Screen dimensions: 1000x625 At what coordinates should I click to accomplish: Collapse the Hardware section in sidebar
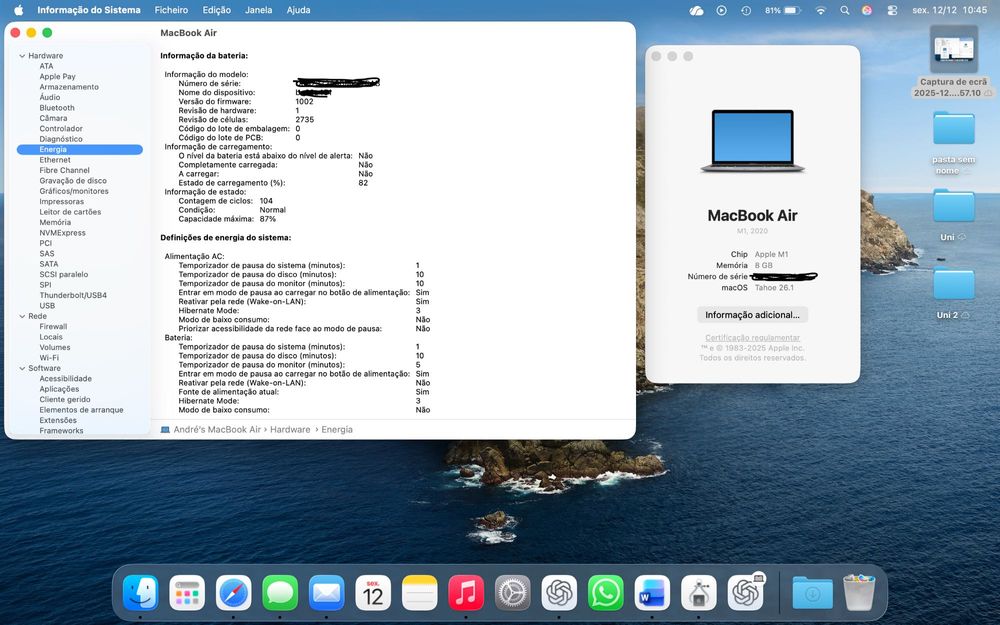coord(22,56)
